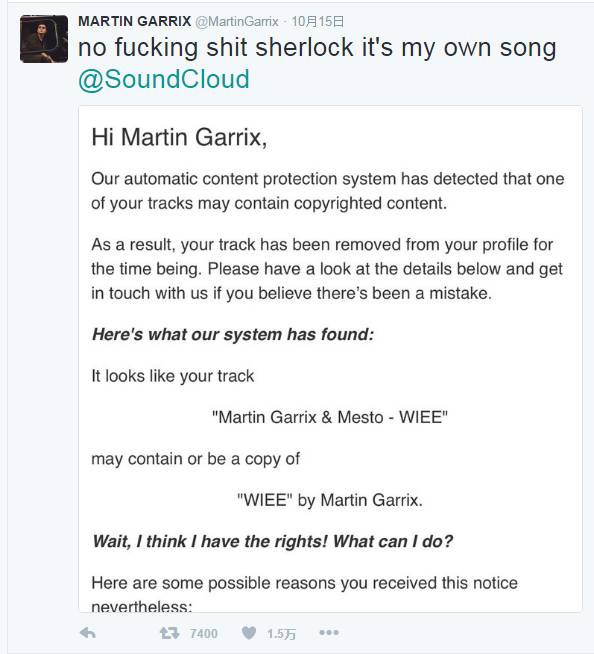Click tweet text ending 'my own song'
The image size is (594, 654).
coord(317,47)
